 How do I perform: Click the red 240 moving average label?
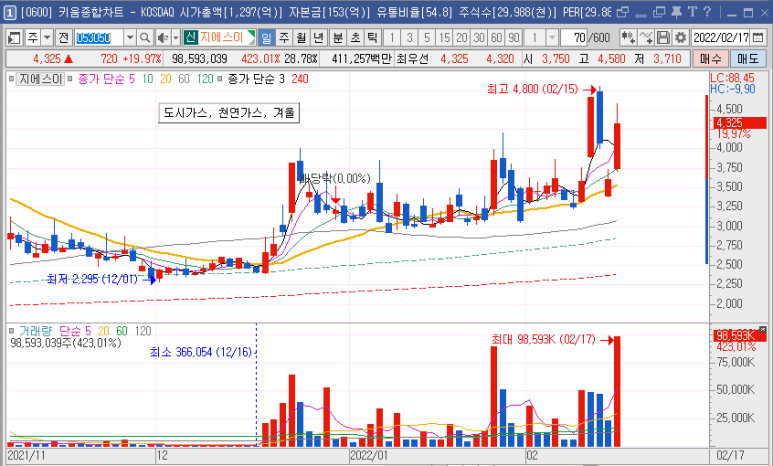(x=300, y=79)
